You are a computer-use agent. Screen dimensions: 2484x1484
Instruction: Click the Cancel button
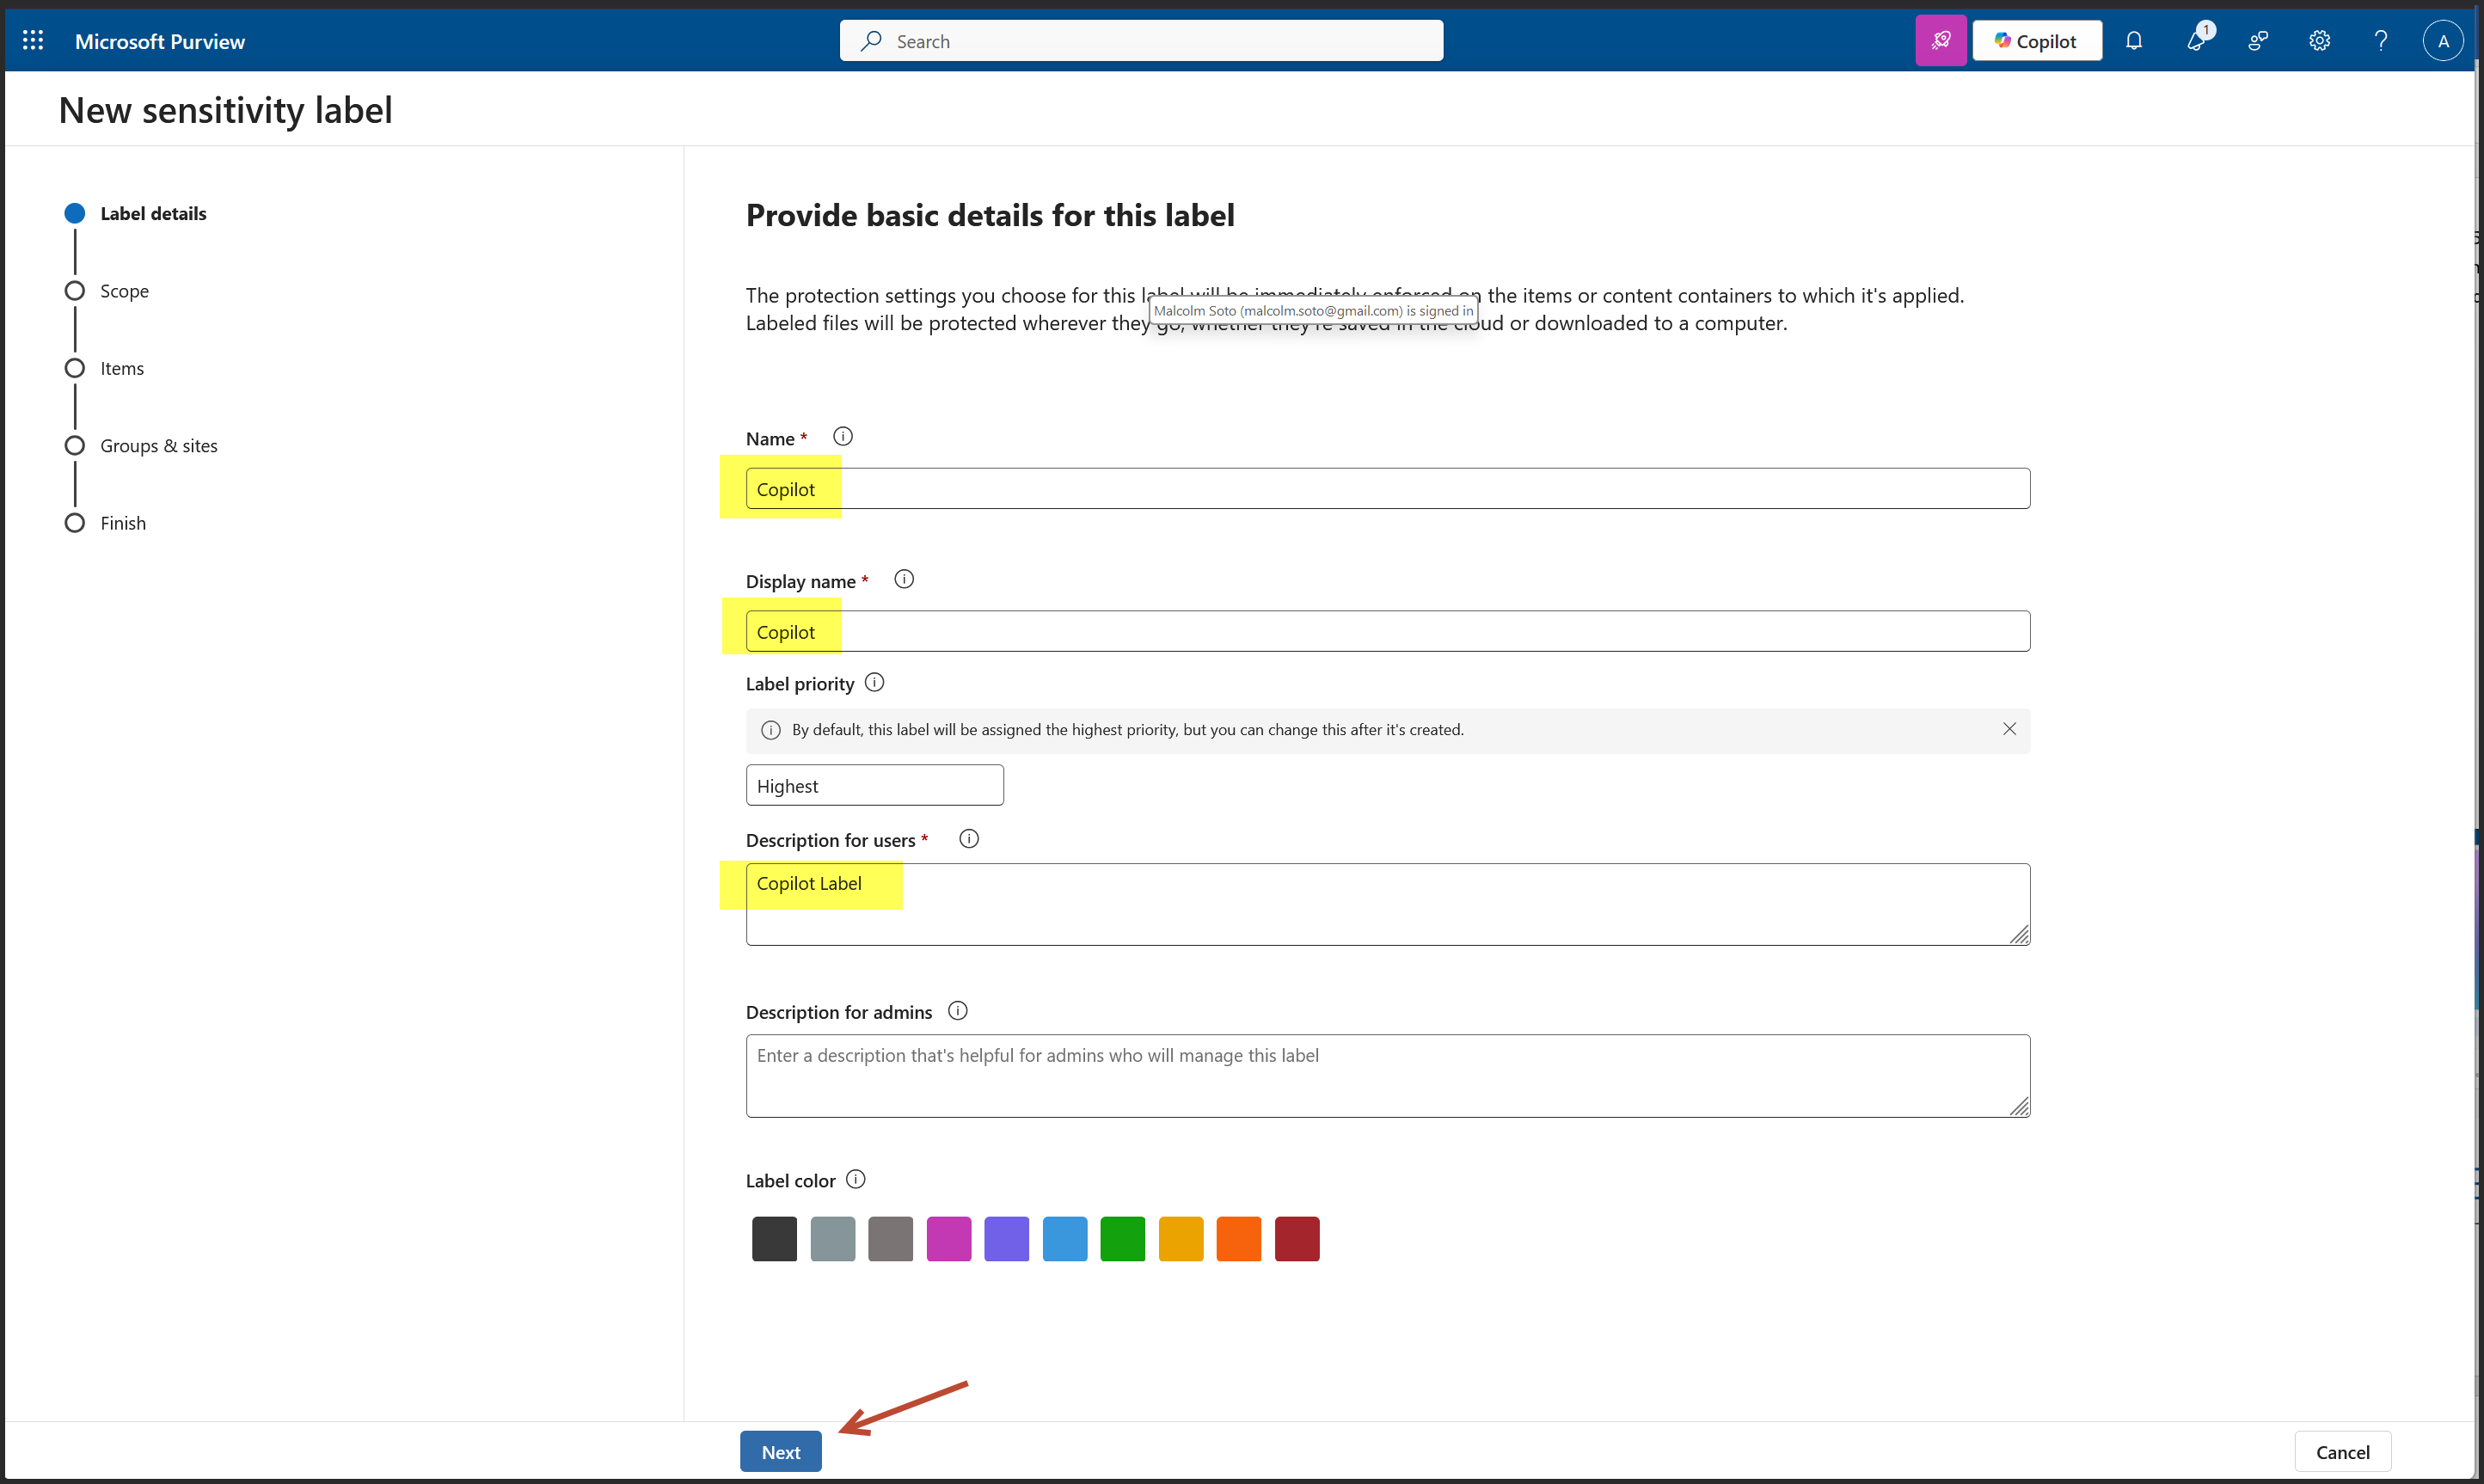[2342, 1452]
